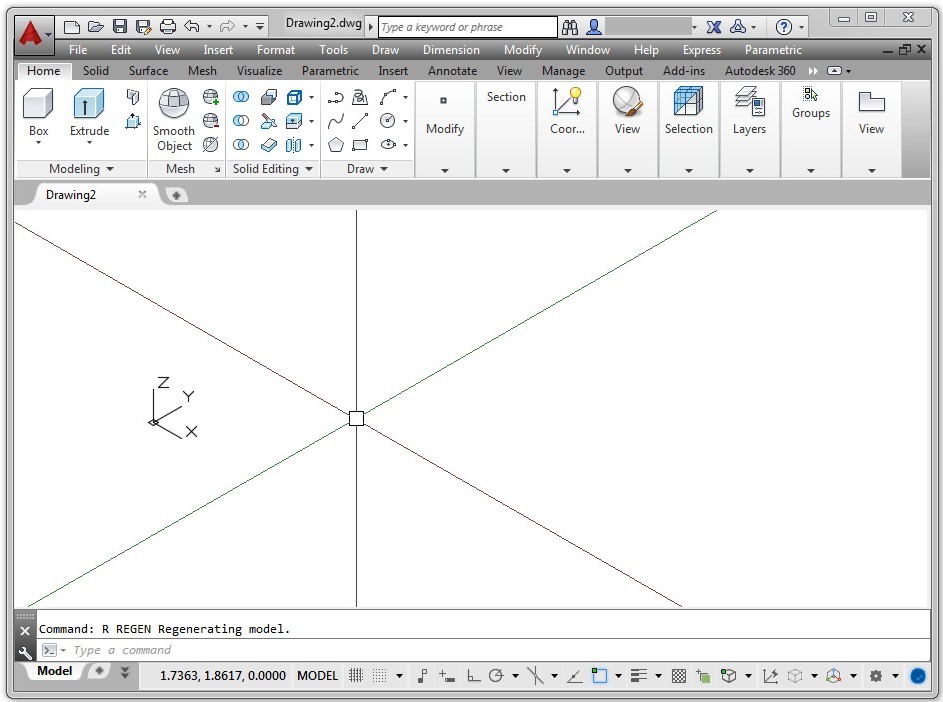Select the Smooth Object mesh tool
943x702 pixels.
coord(174,120)
